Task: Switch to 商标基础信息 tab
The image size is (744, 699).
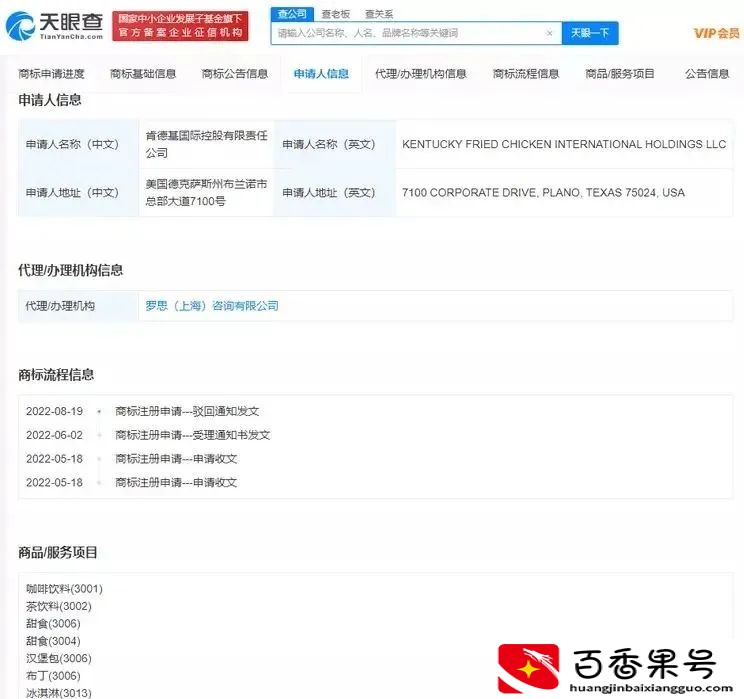Action: click(x=143, y=74)
